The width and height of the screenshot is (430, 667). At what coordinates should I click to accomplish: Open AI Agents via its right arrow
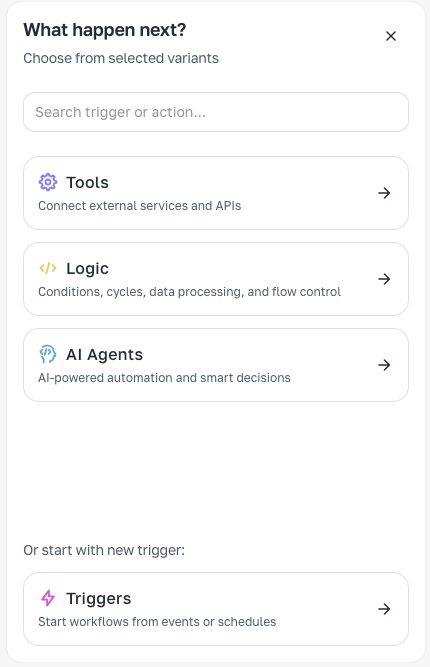point(384,365)
